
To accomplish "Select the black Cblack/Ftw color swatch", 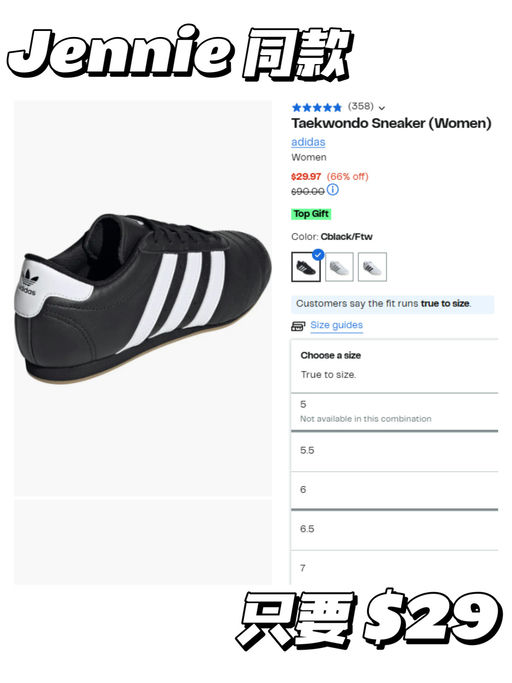I will (305, 267).
